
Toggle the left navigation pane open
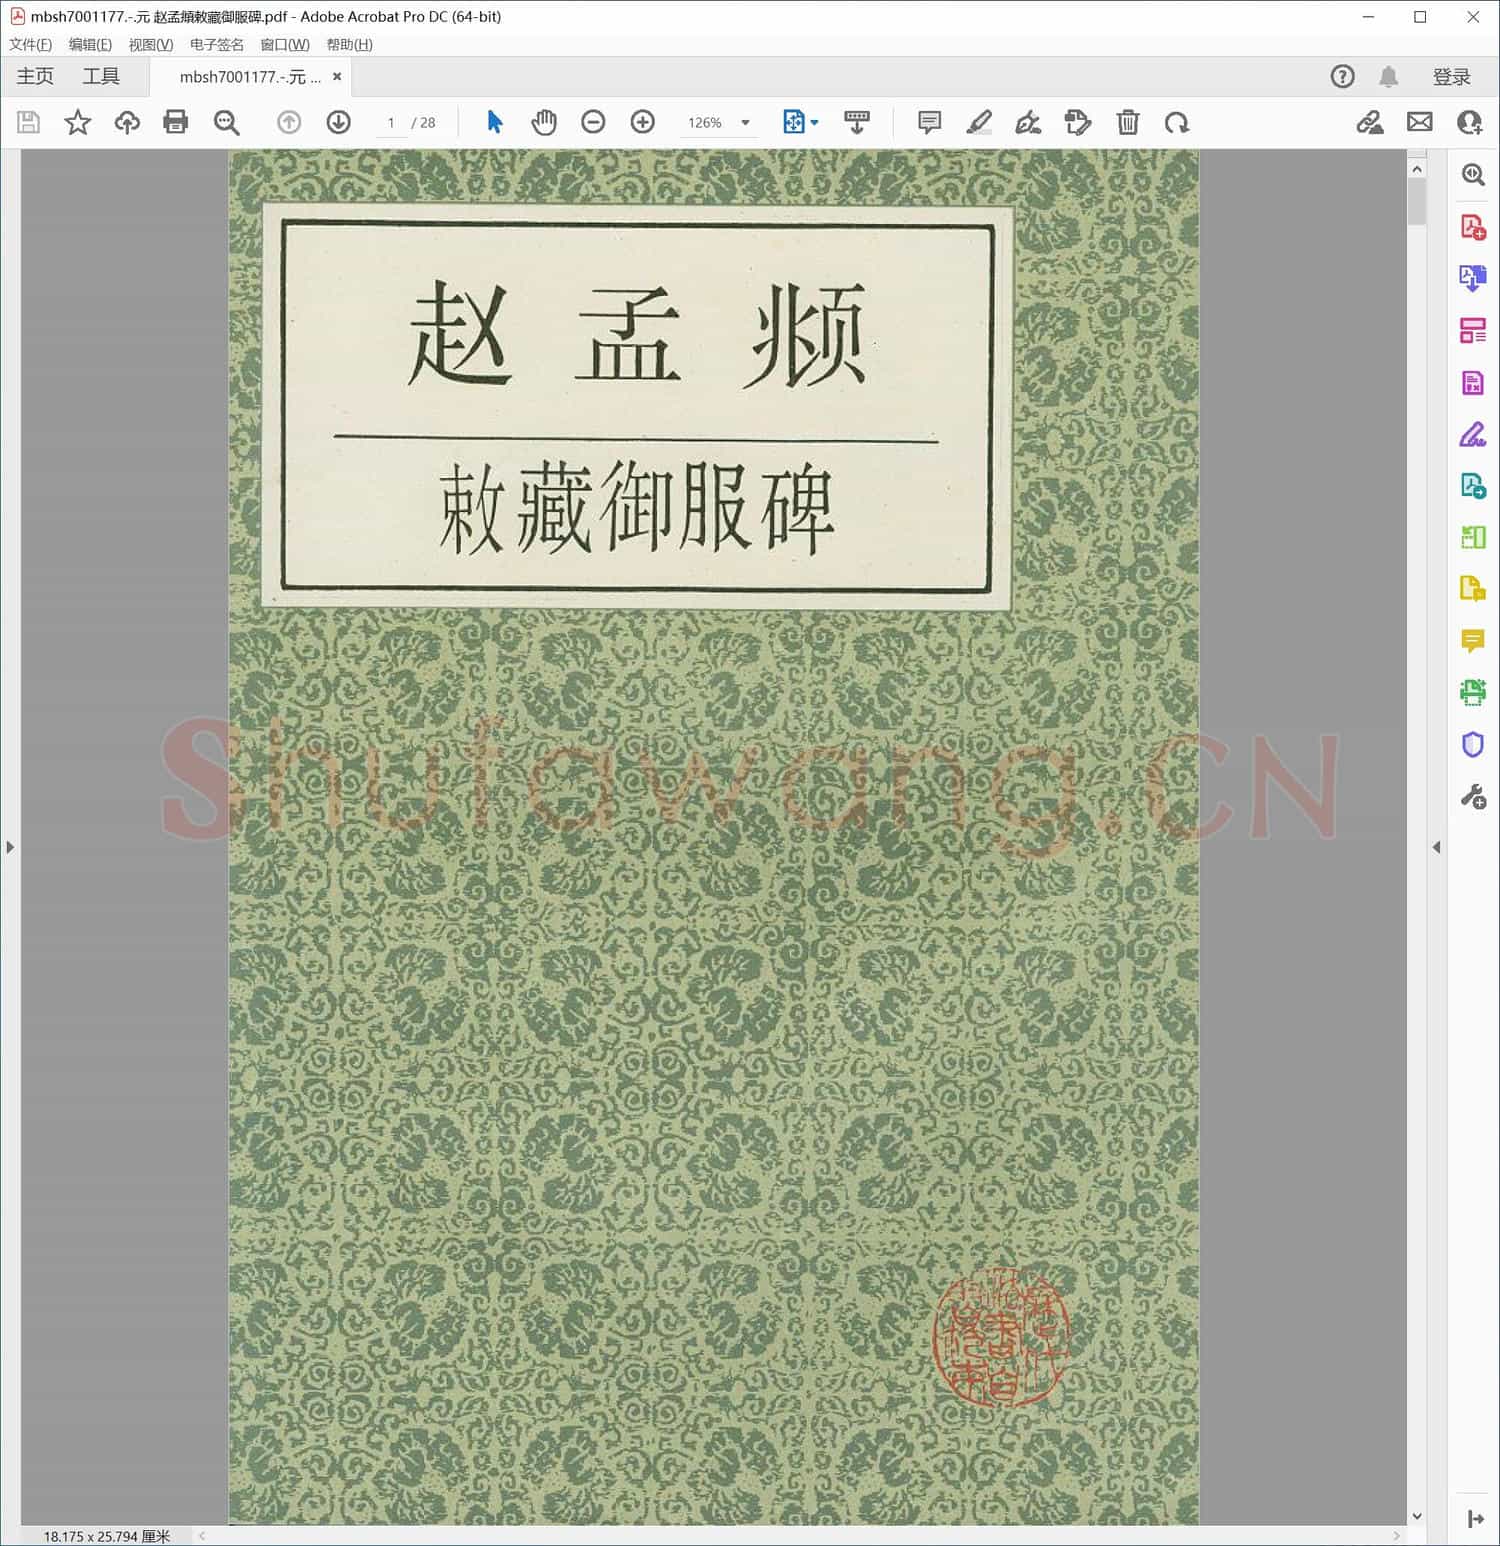tap(10, 846)
